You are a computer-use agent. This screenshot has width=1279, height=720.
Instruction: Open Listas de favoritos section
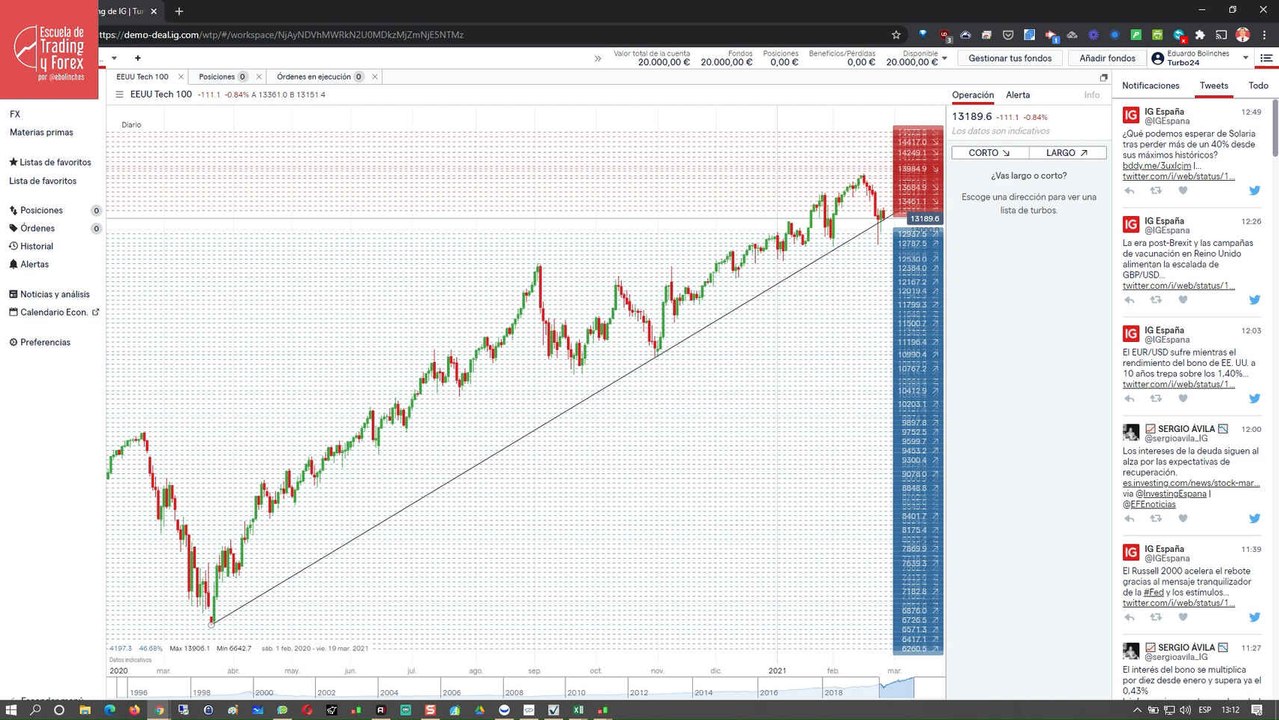(x=50, y=162)
